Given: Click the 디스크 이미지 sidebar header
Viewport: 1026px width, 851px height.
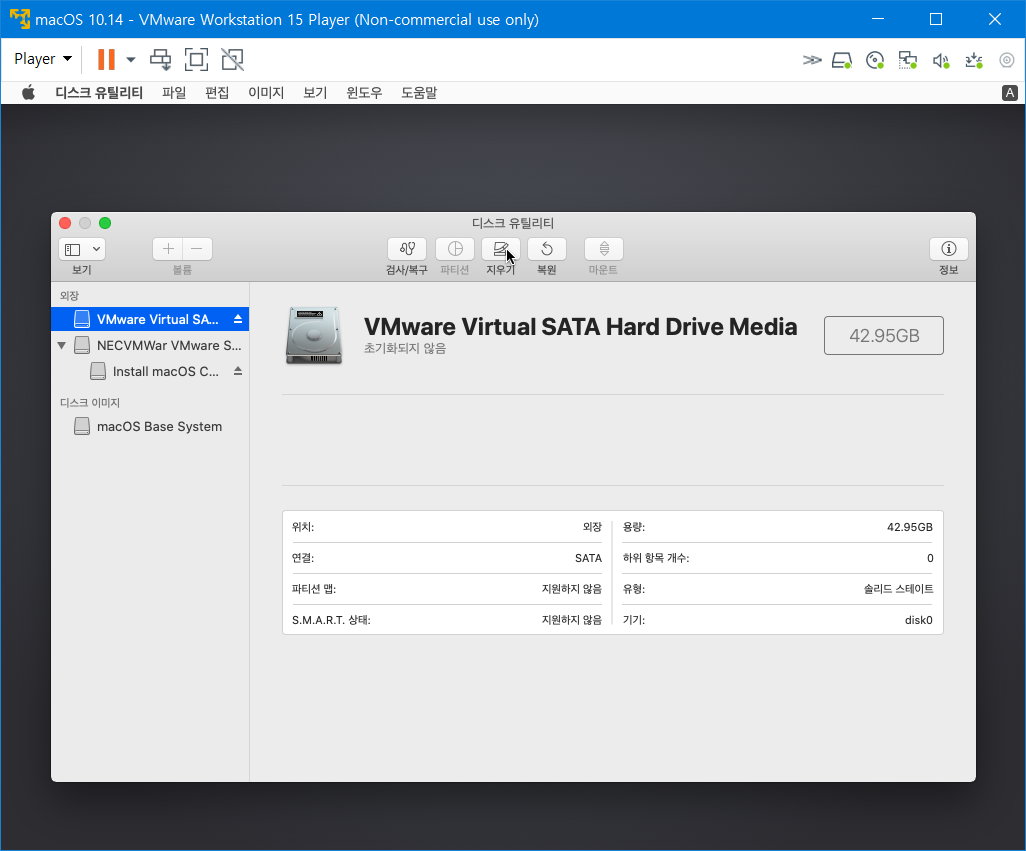Looking at the screenshot, I should click(90, 403).
